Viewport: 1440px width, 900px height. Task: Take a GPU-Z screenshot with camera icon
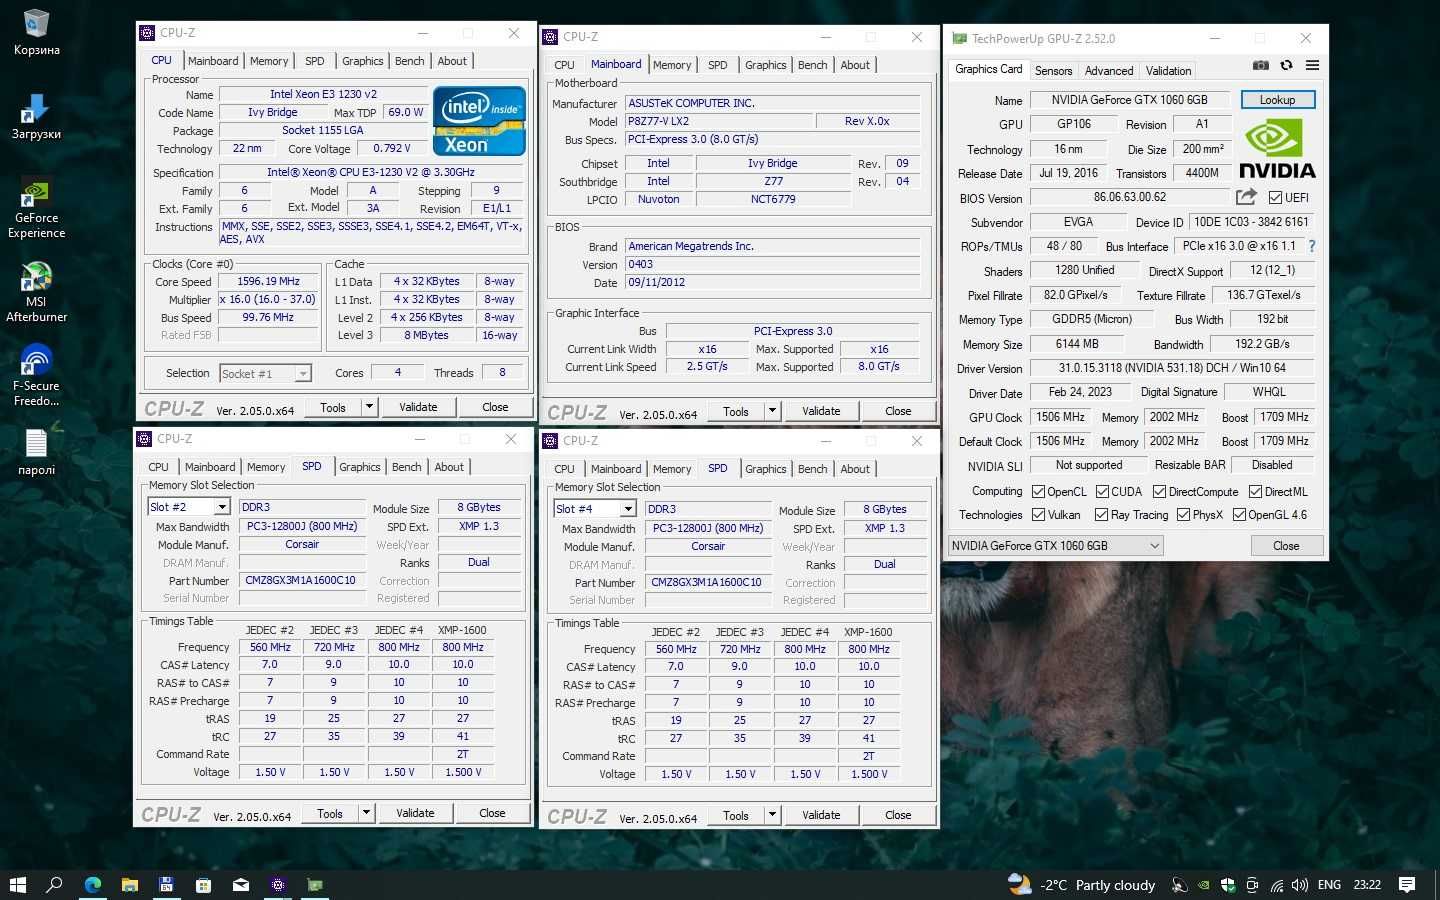(1260, 65)
